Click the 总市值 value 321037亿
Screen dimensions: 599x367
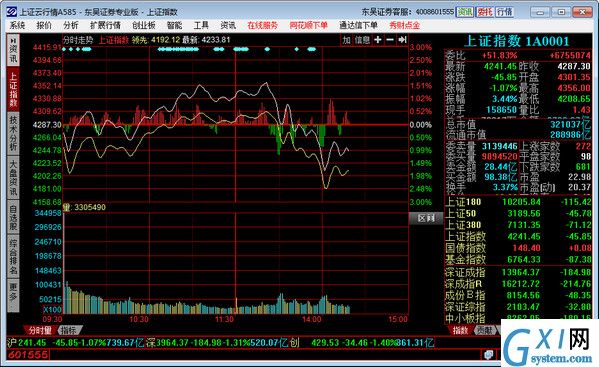(x=570, y=124)
